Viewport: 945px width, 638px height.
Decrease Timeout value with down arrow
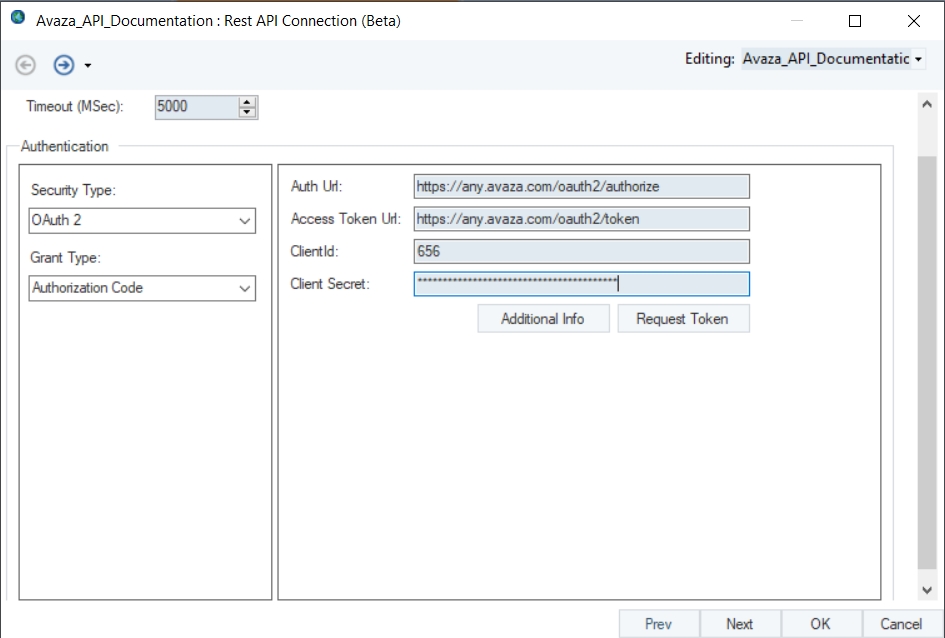click(248, 111)
